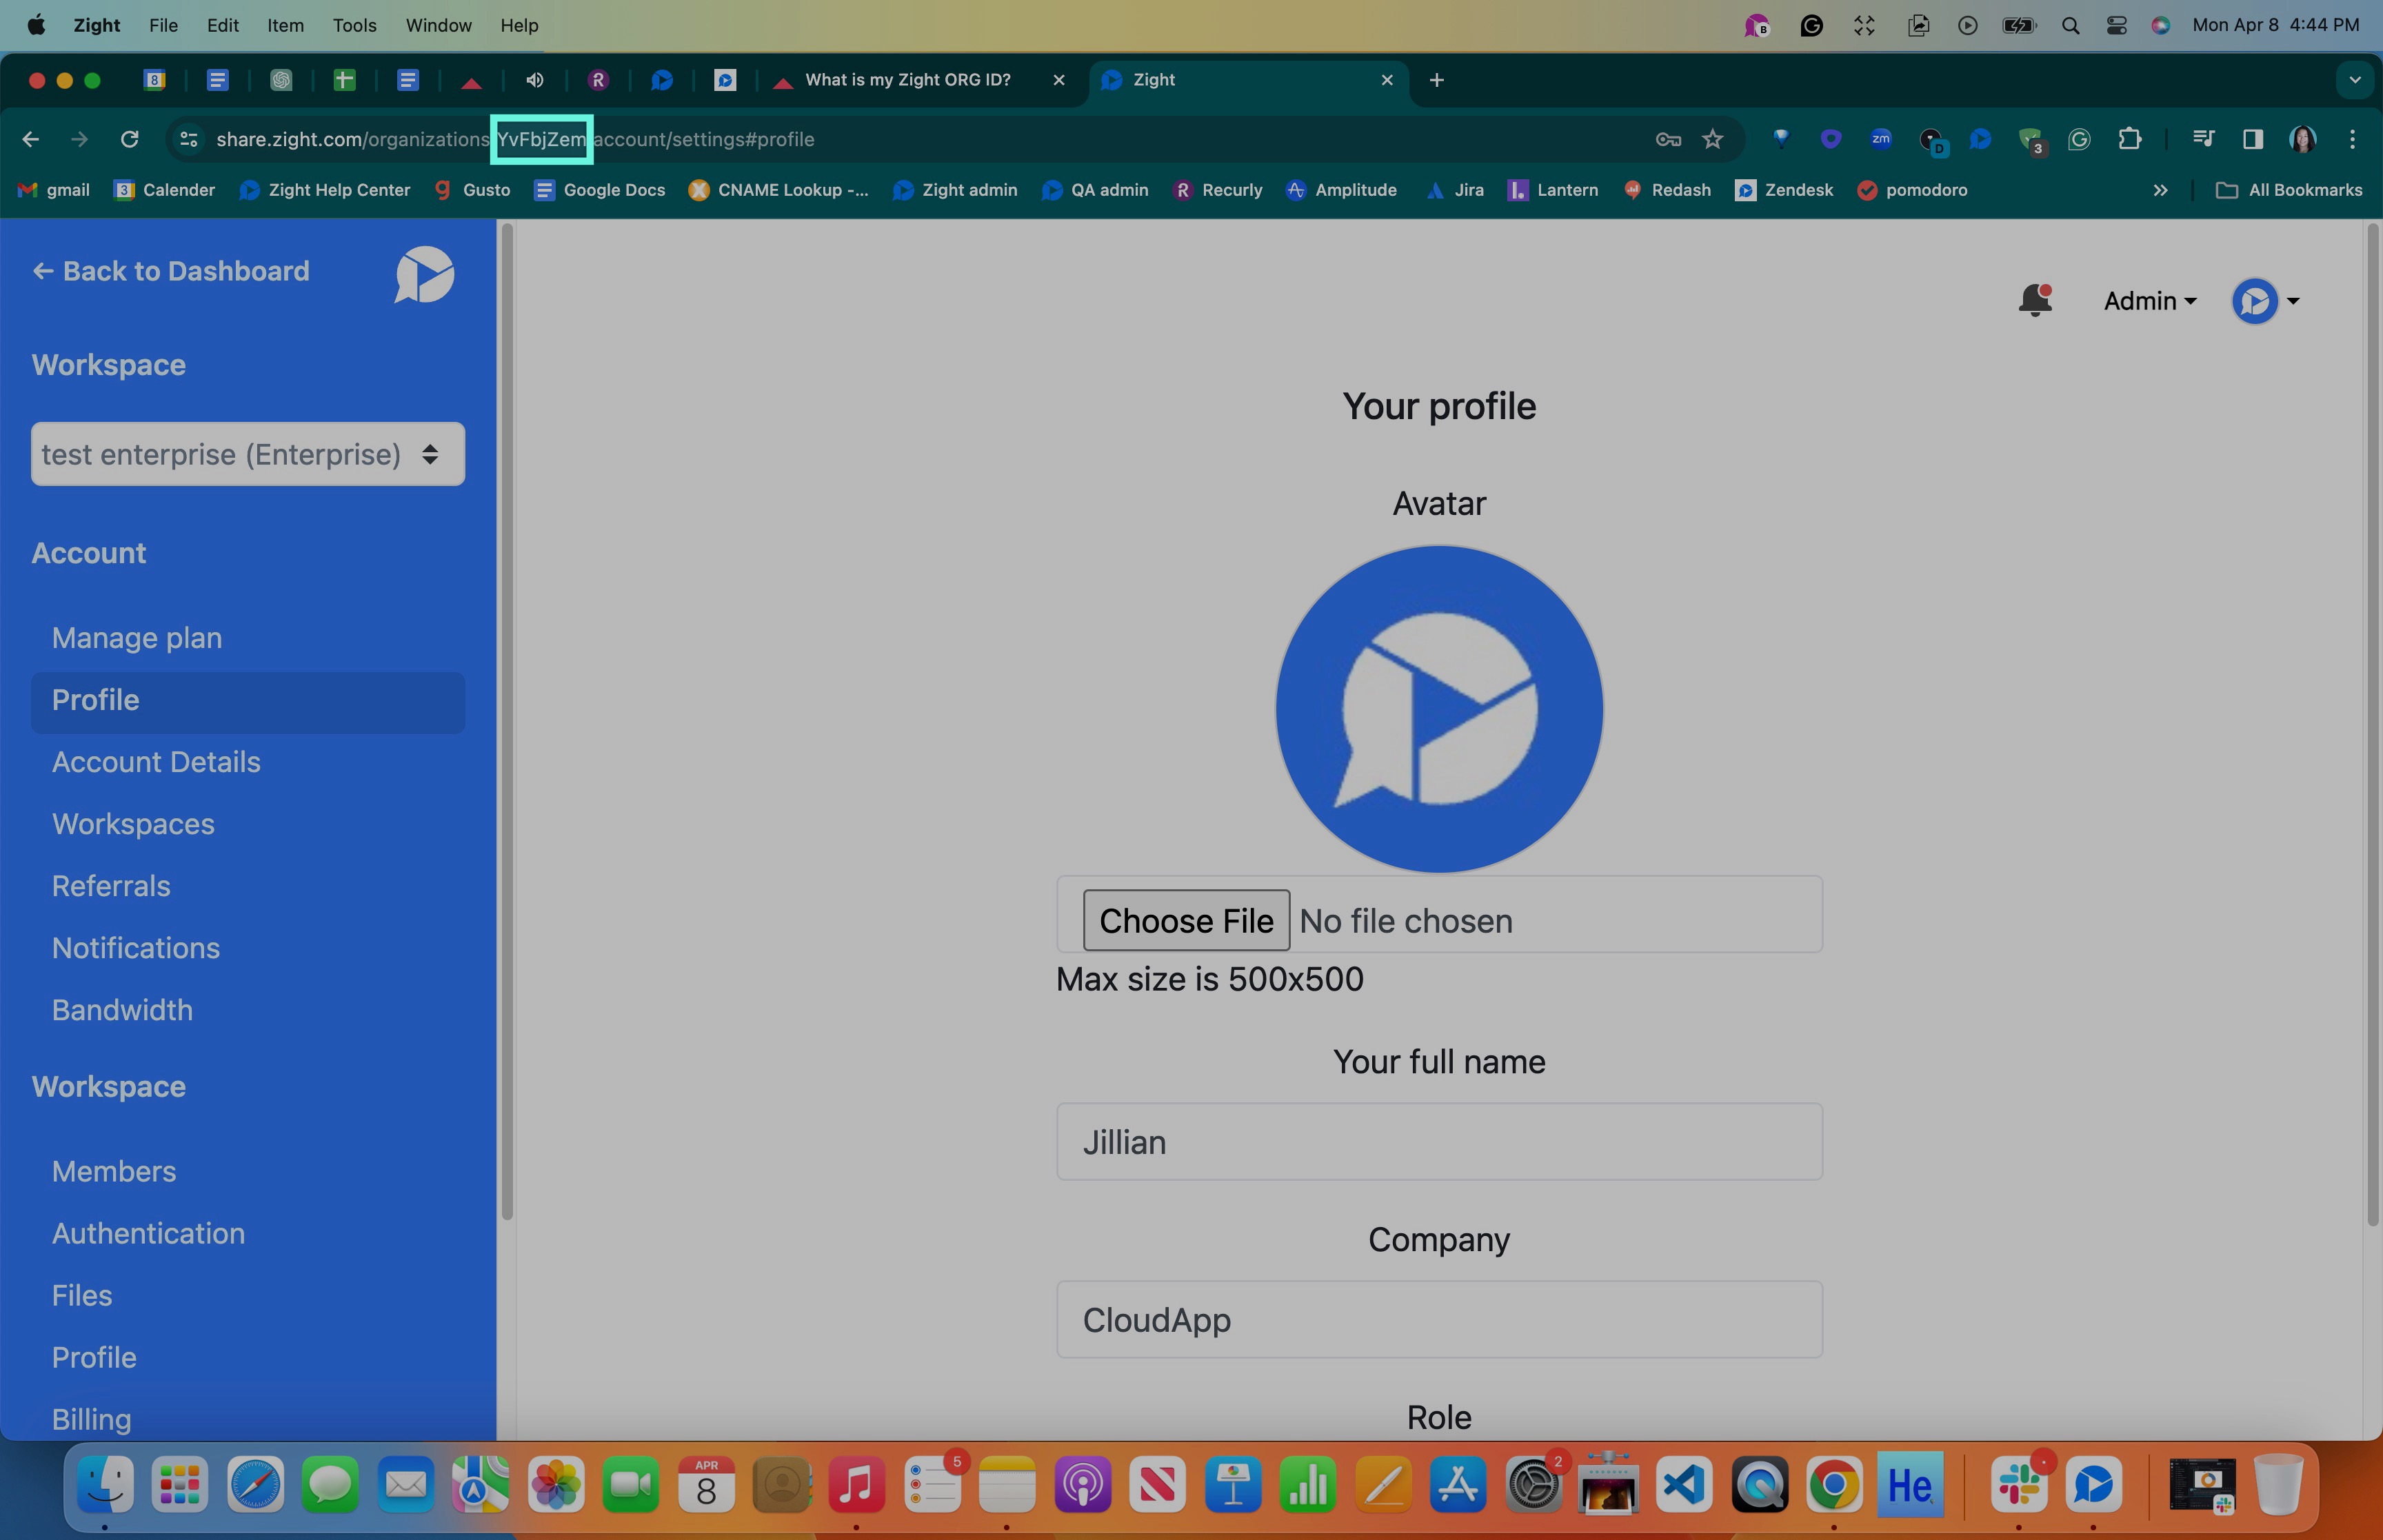Click the site information icon in address bar
The image size is (2383, 1540).
[188, 139]
